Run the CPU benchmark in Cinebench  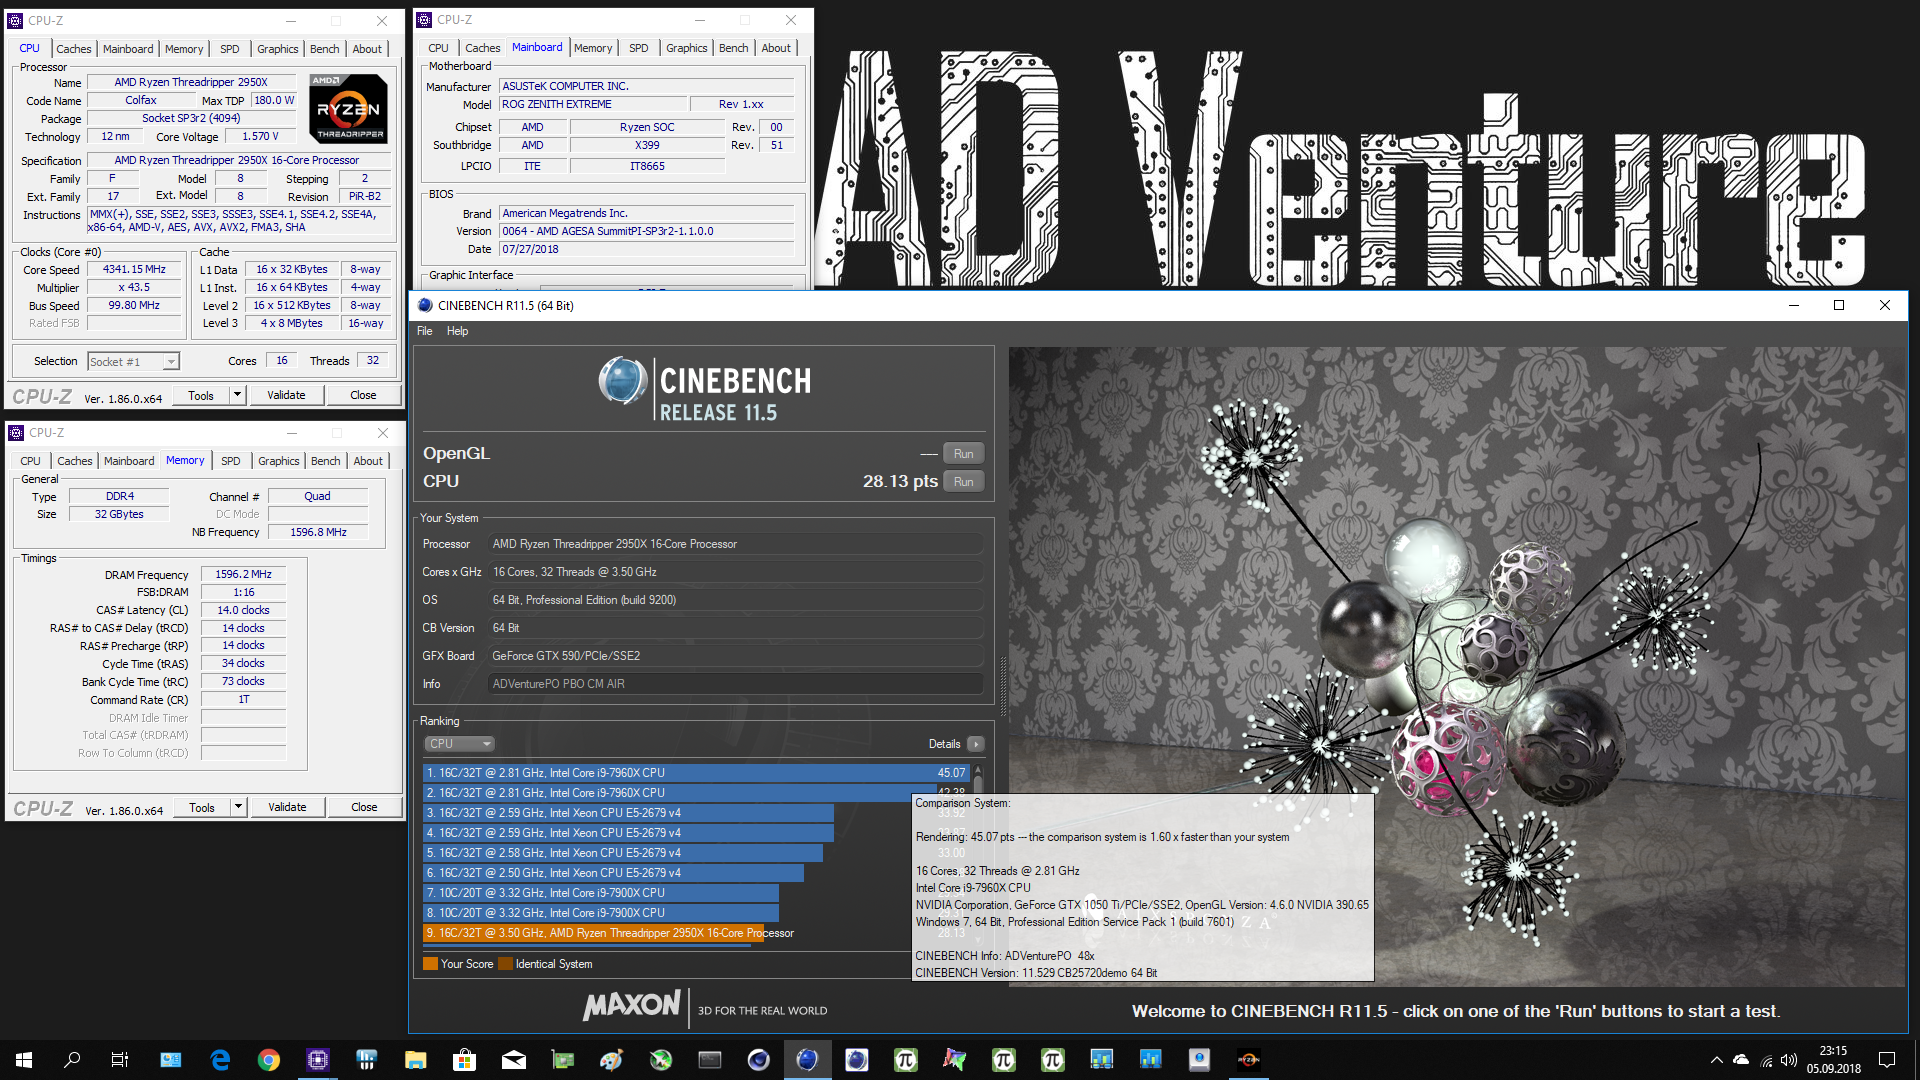point(964,482)
